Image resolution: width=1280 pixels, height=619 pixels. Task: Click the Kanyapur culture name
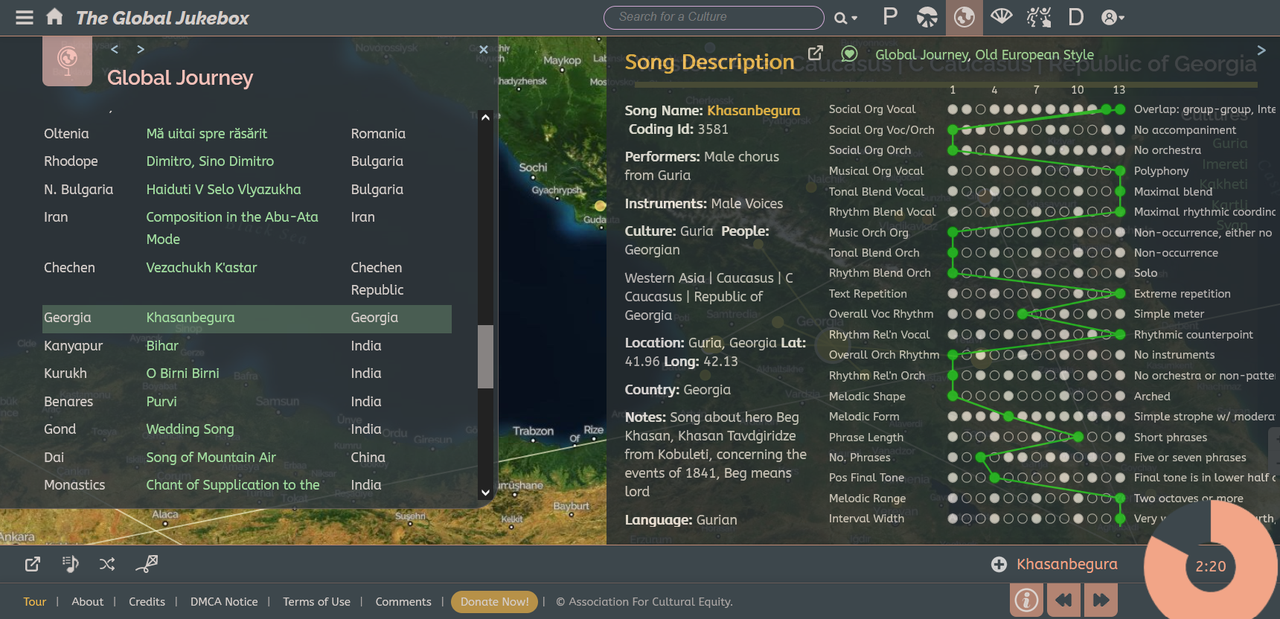coord(73,346)
